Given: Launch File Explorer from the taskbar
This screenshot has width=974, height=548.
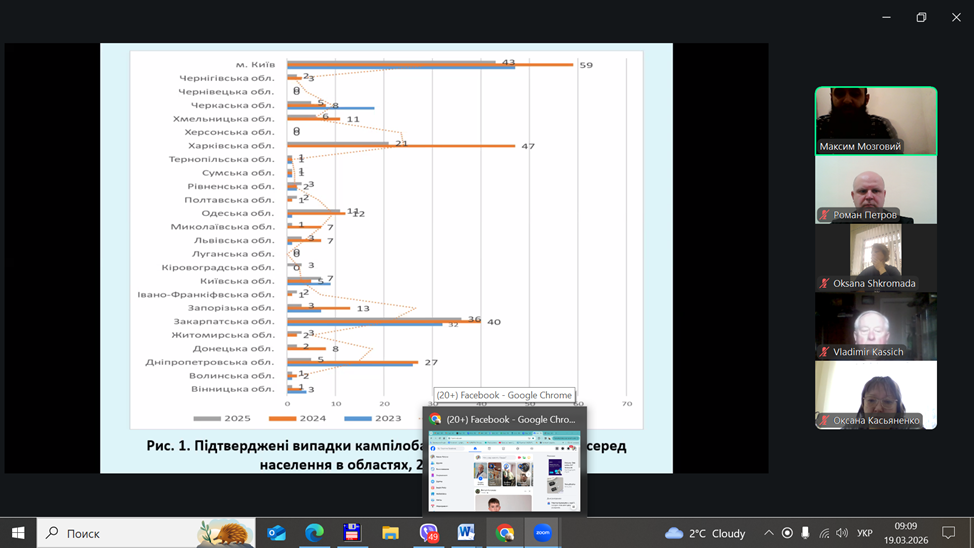Looking at the screenshot, I should tap(390, 533).
